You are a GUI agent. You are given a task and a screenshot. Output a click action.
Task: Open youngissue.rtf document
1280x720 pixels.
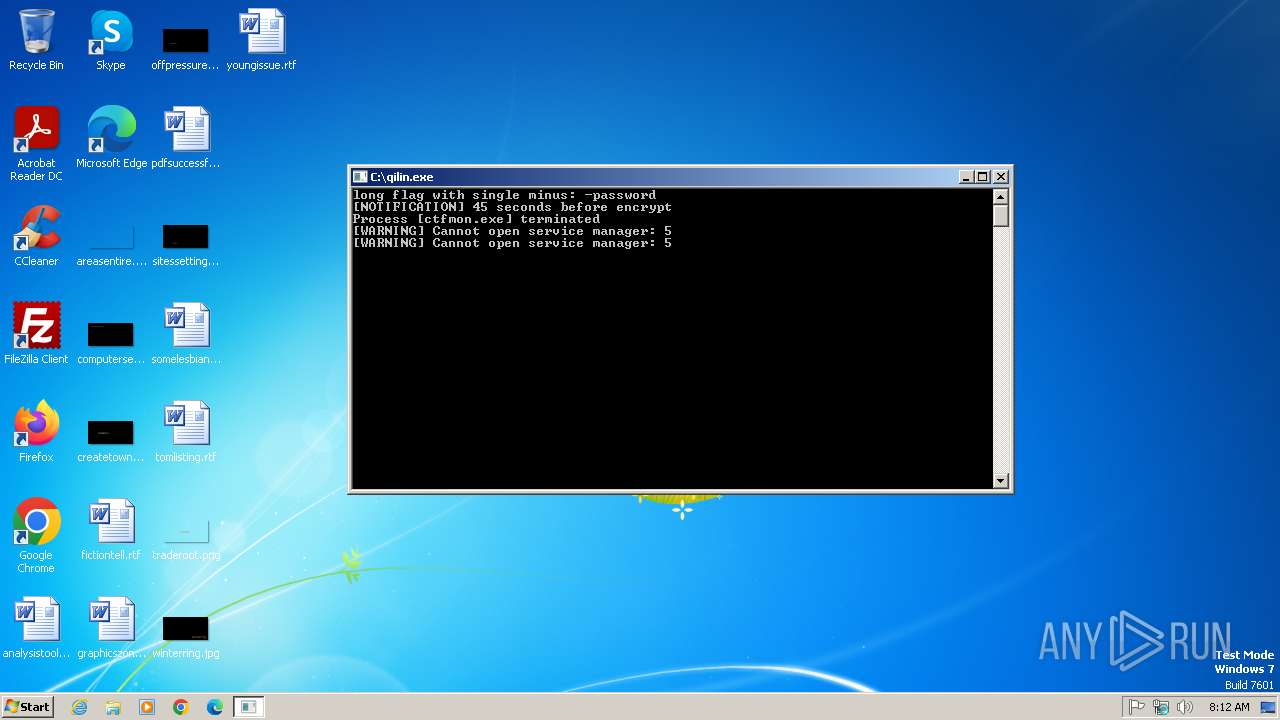point(261,40)
